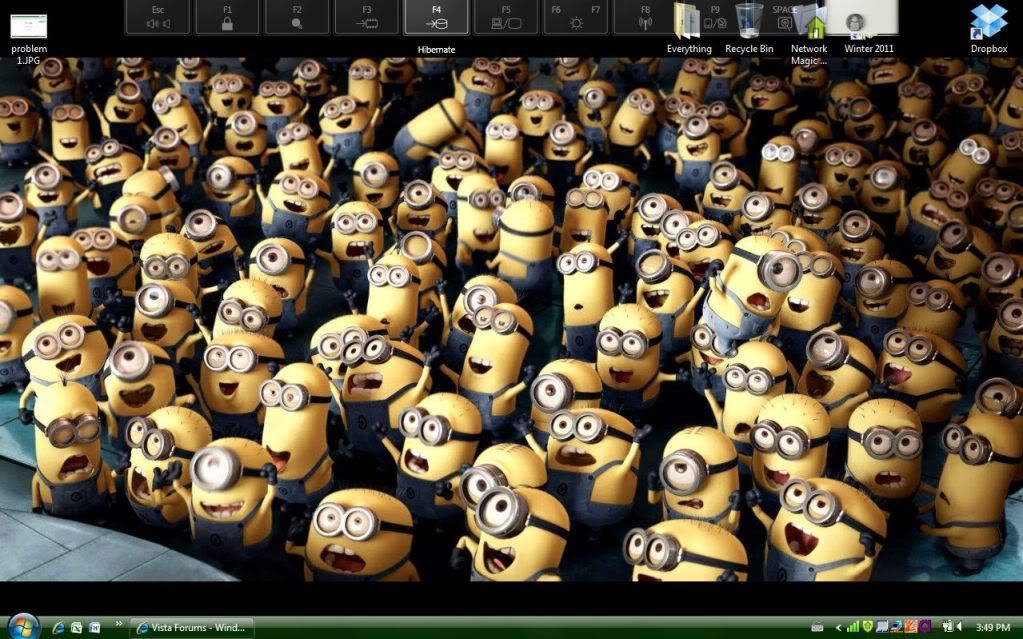This screenshot has width=1023, height=639.
Task: Click the F6 F7 brightness key
Action: pyautogui.click(x=576, y=18)
